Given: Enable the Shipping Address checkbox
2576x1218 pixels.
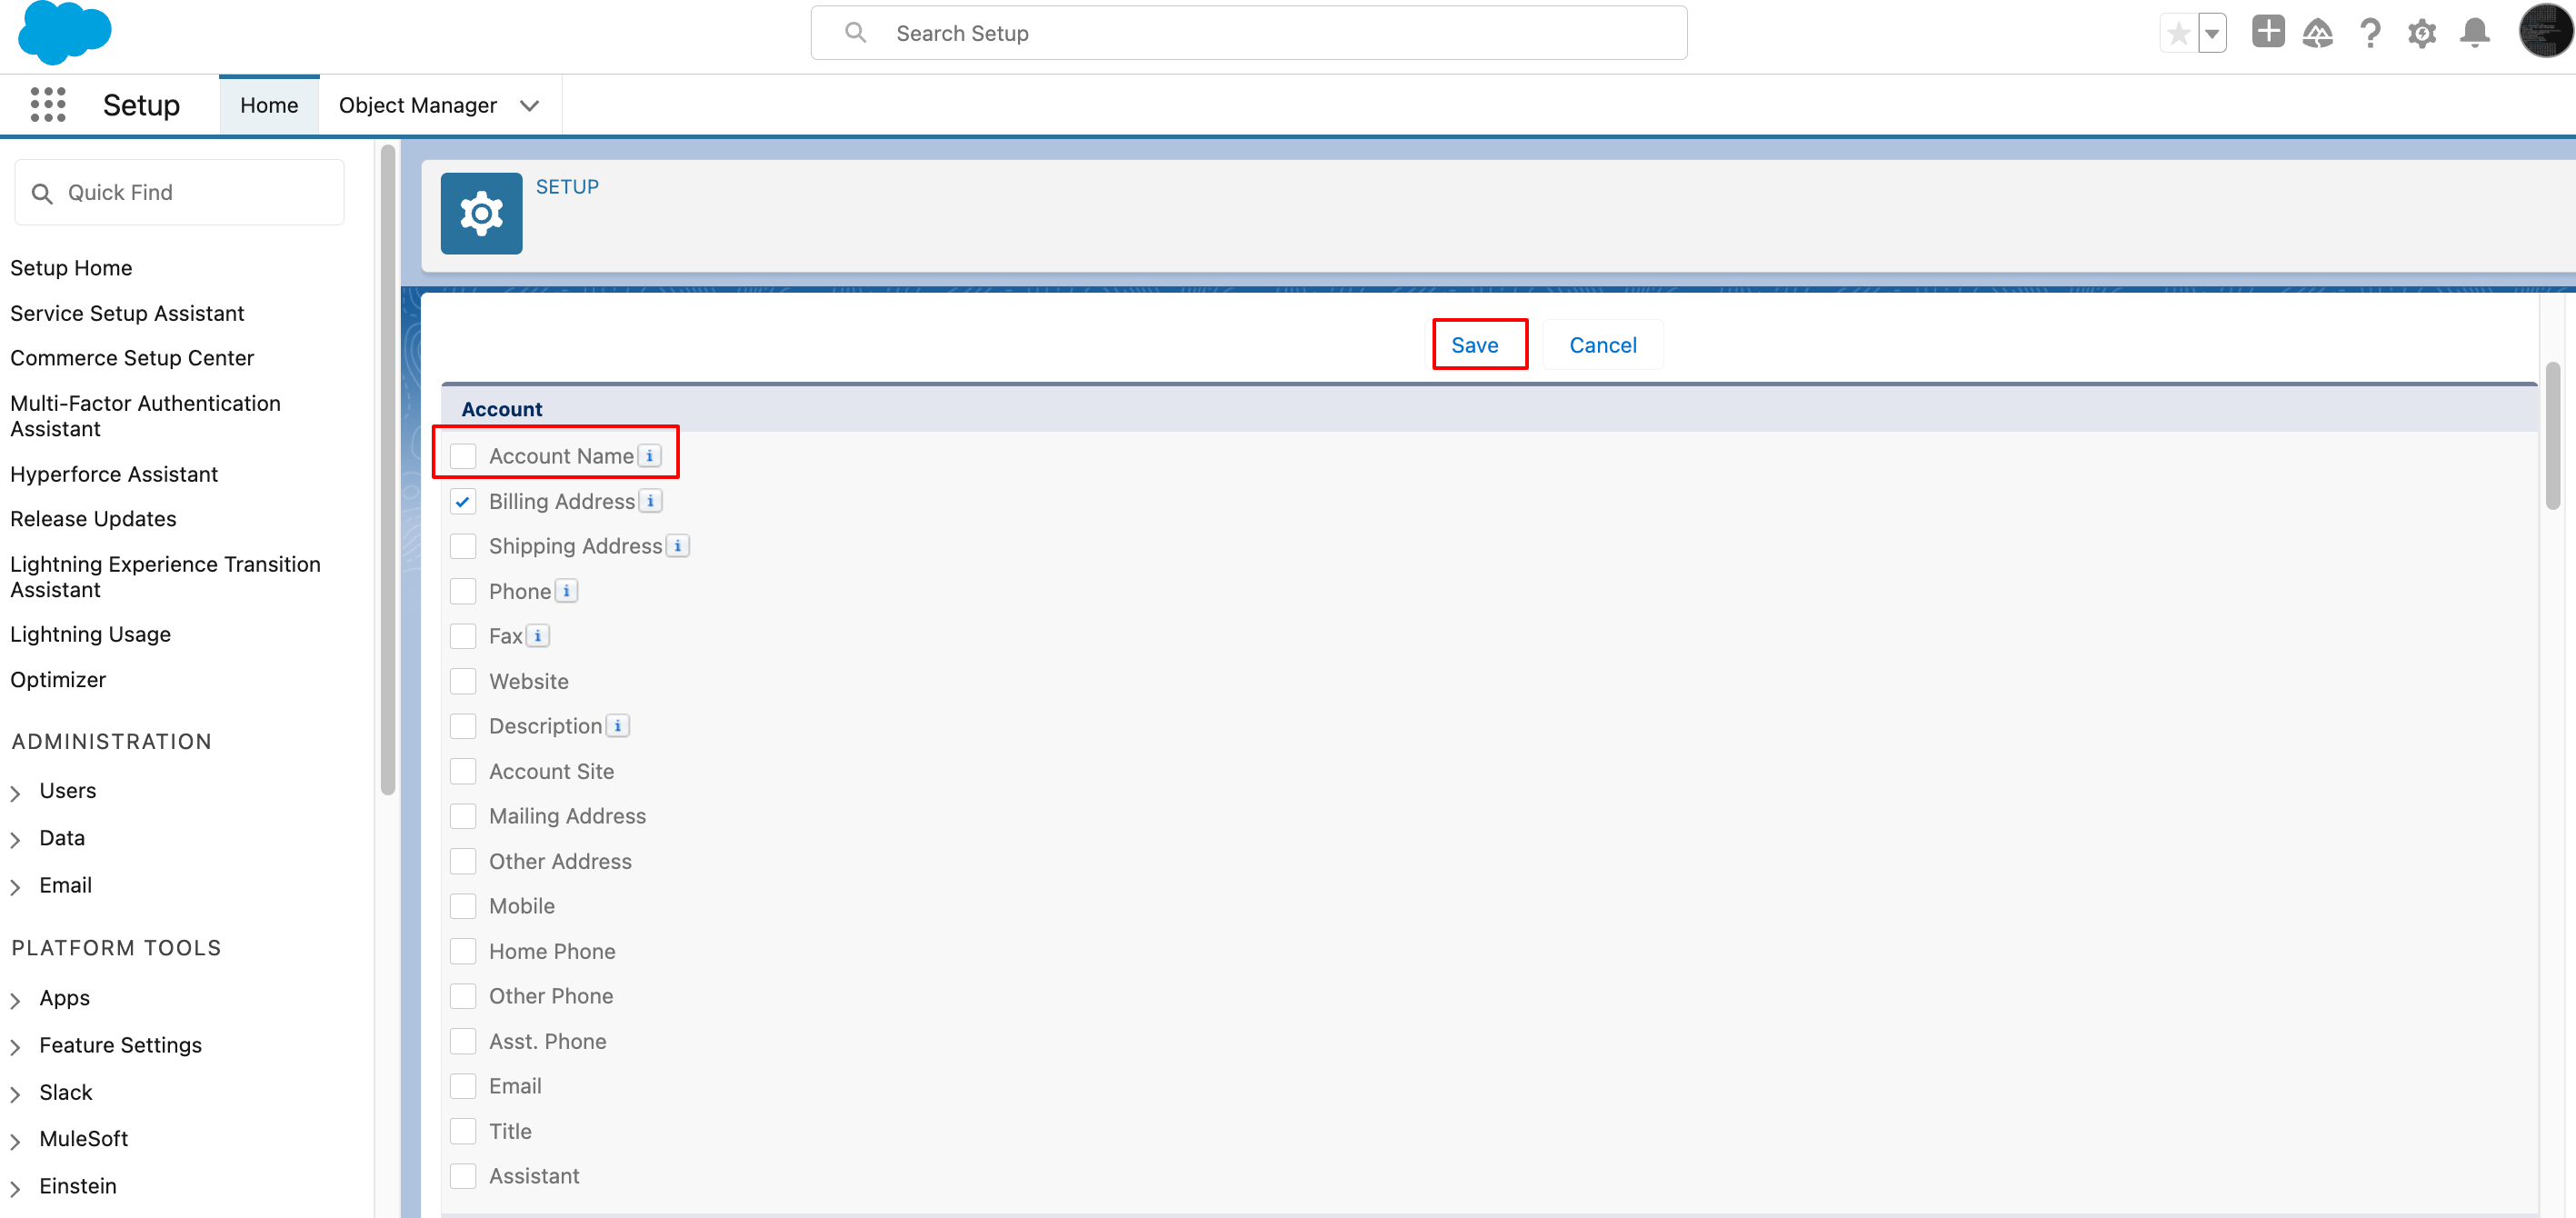Looking at the screenshot, I should pos(463,546).
